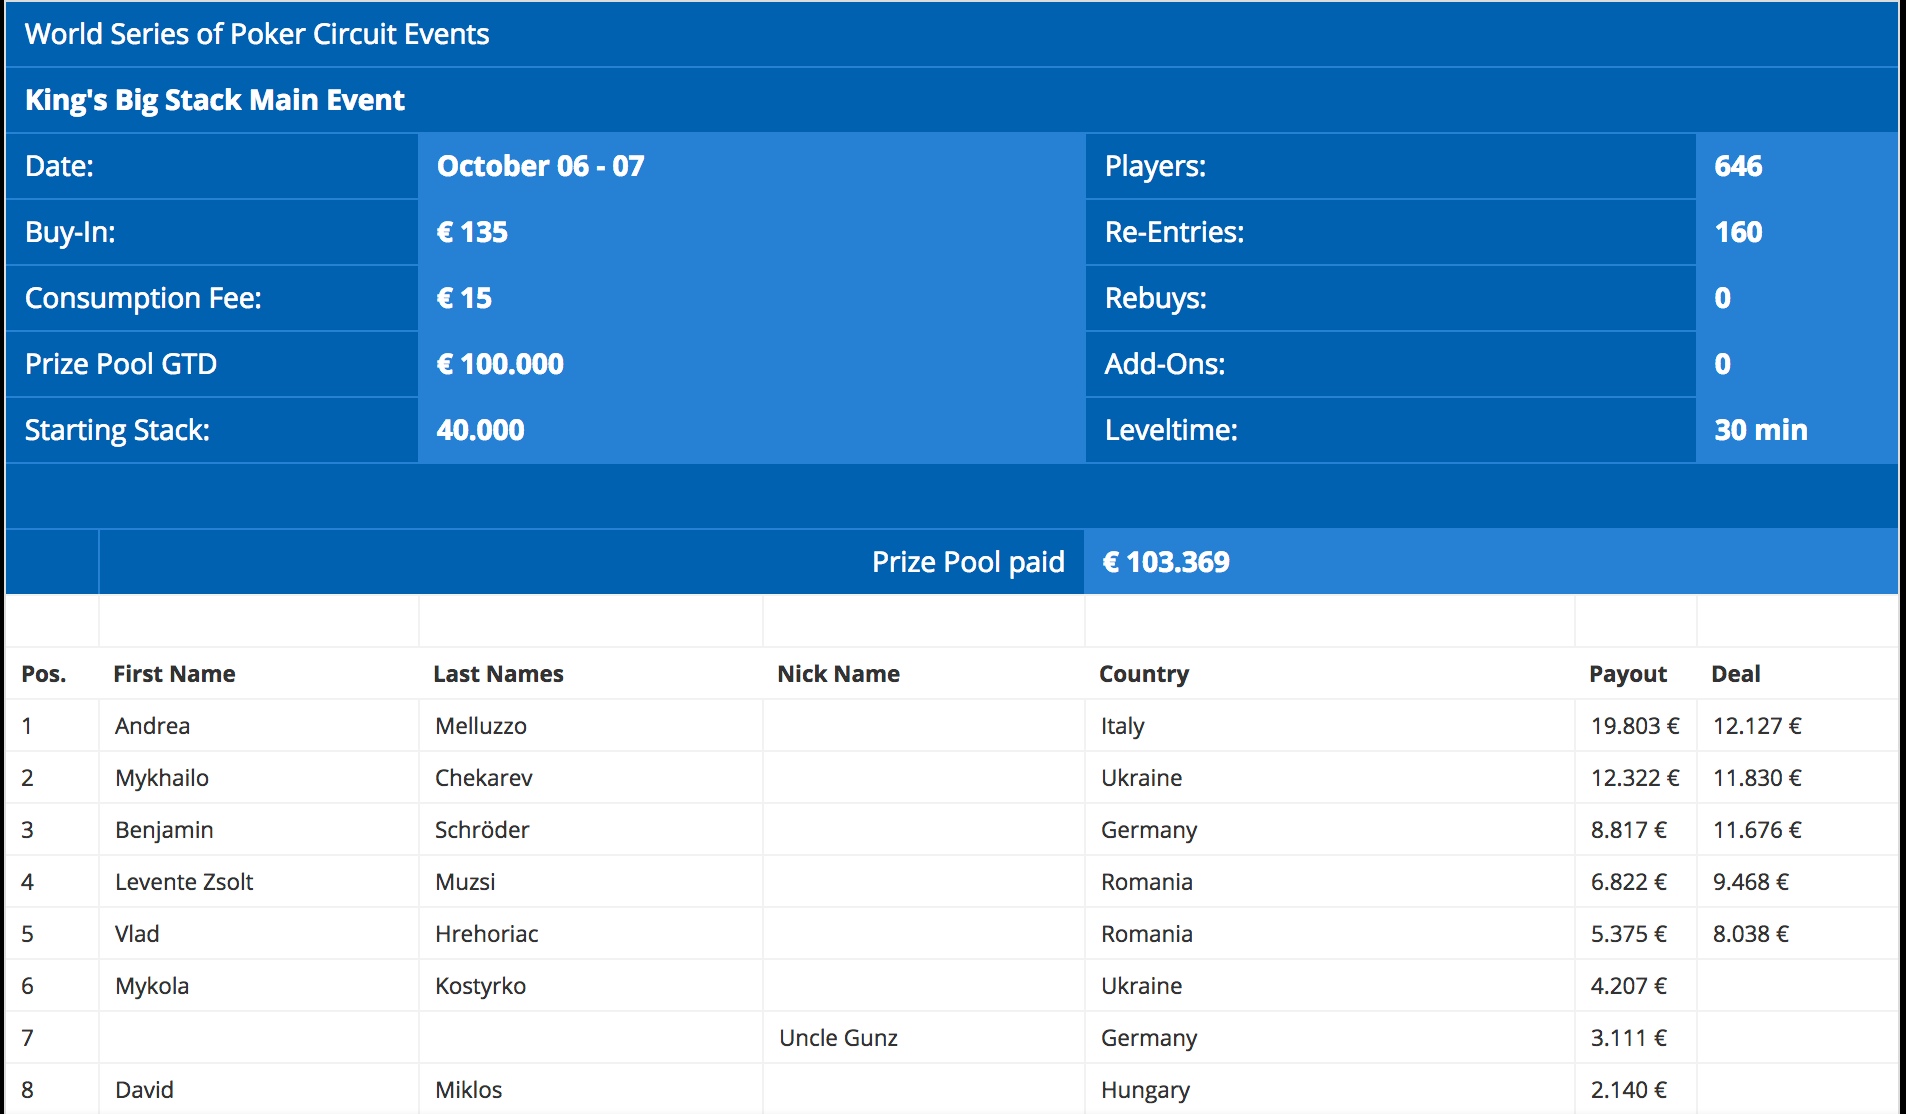
Task: Click first name 'Mykola'
Action: pyautogui.click(x=152, y=986)
